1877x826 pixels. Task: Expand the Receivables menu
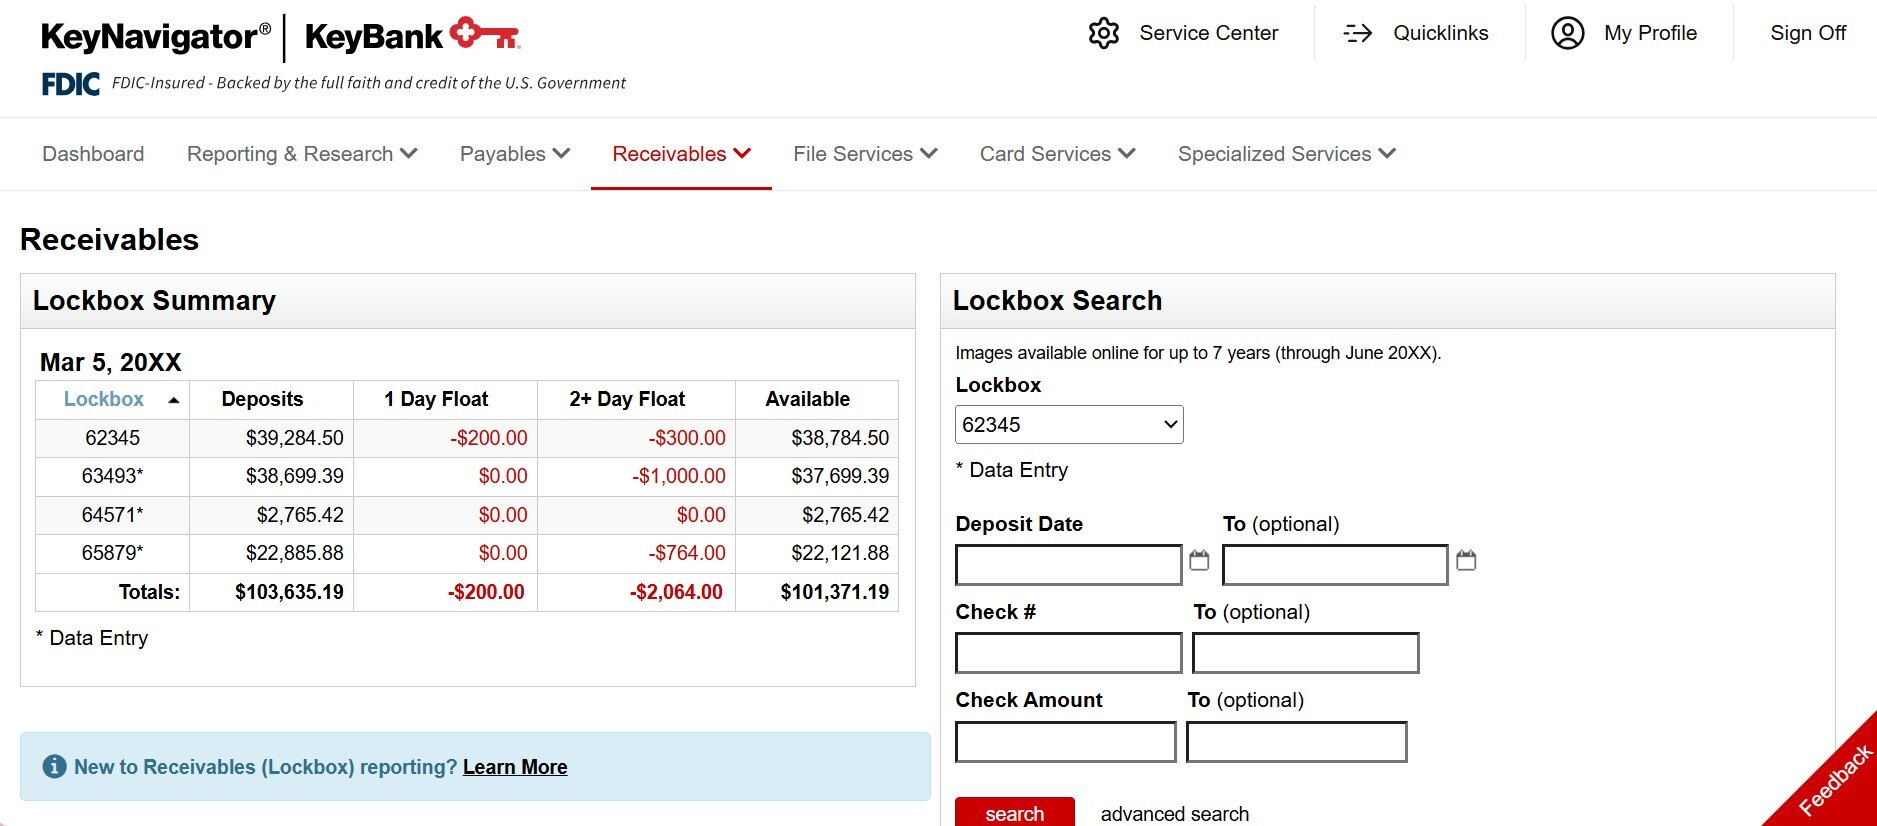click(681, 154)
